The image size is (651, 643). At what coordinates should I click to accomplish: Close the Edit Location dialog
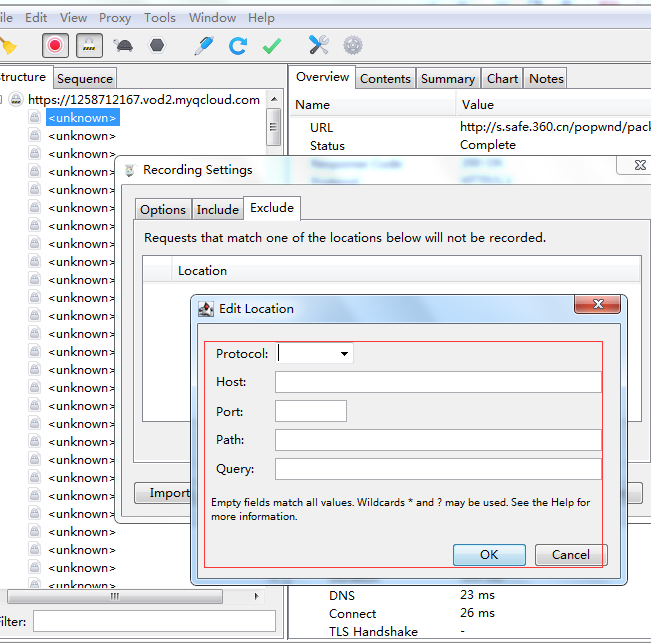[597, 304]
